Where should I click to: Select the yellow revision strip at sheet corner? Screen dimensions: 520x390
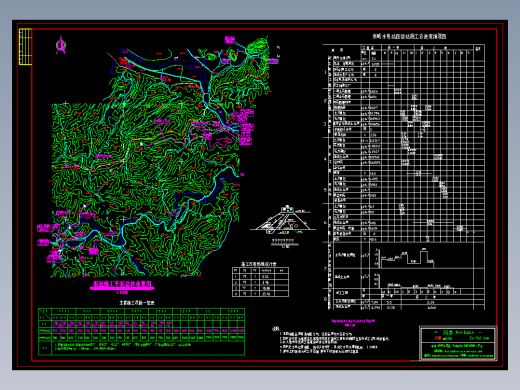pos(25,47)
